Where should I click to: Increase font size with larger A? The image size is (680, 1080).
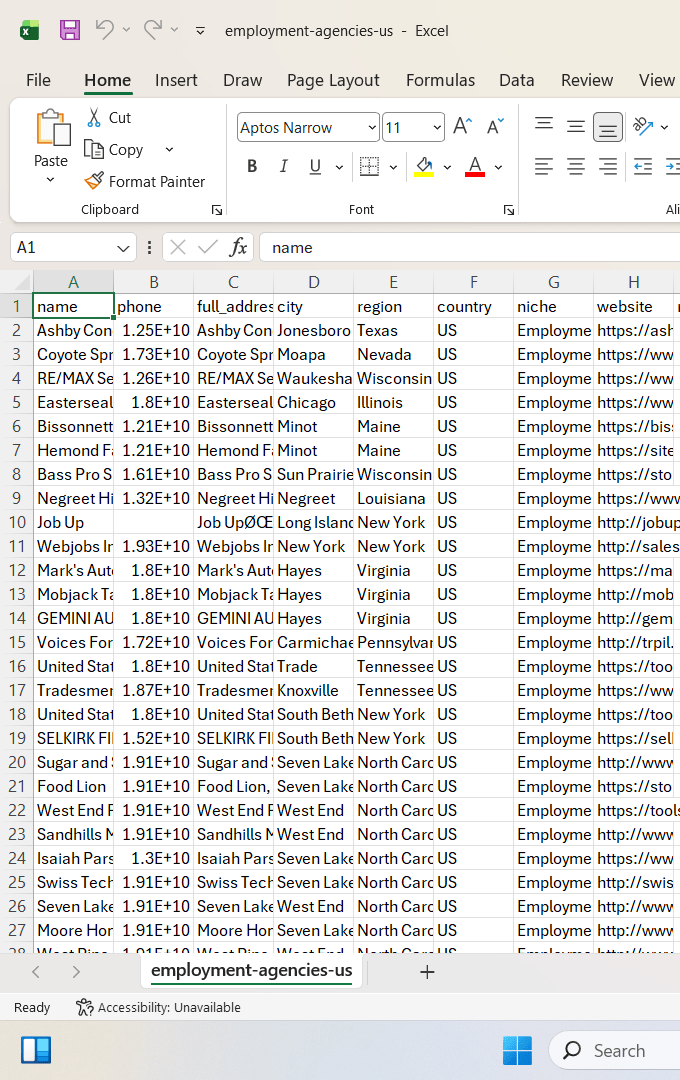pyautogui.click(x=462, y=127)
